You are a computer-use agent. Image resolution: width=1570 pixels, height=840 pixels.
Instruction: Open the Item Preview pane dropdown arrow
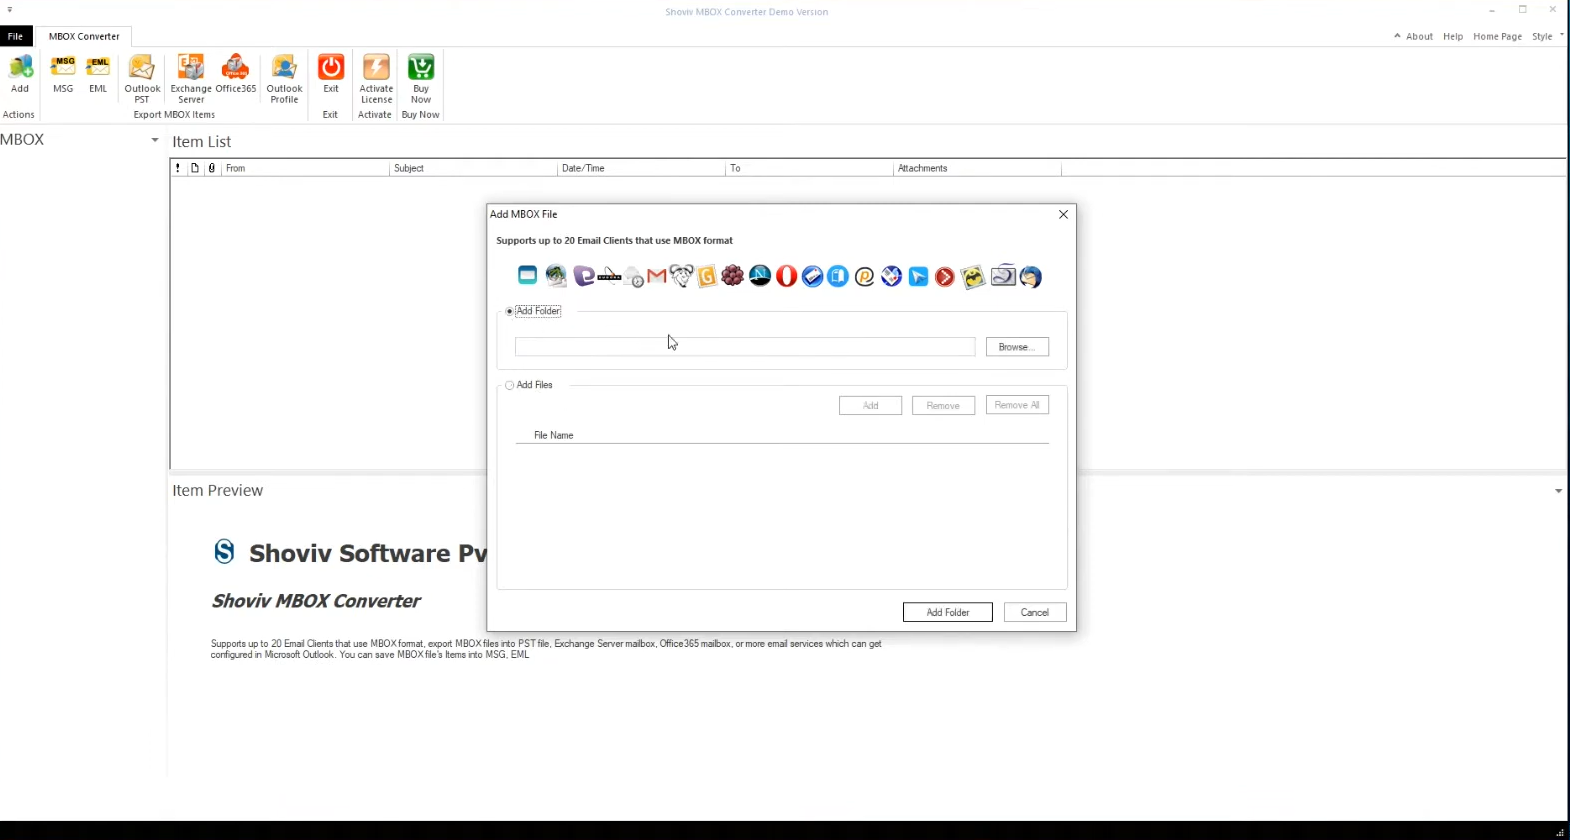point(1558,491)
